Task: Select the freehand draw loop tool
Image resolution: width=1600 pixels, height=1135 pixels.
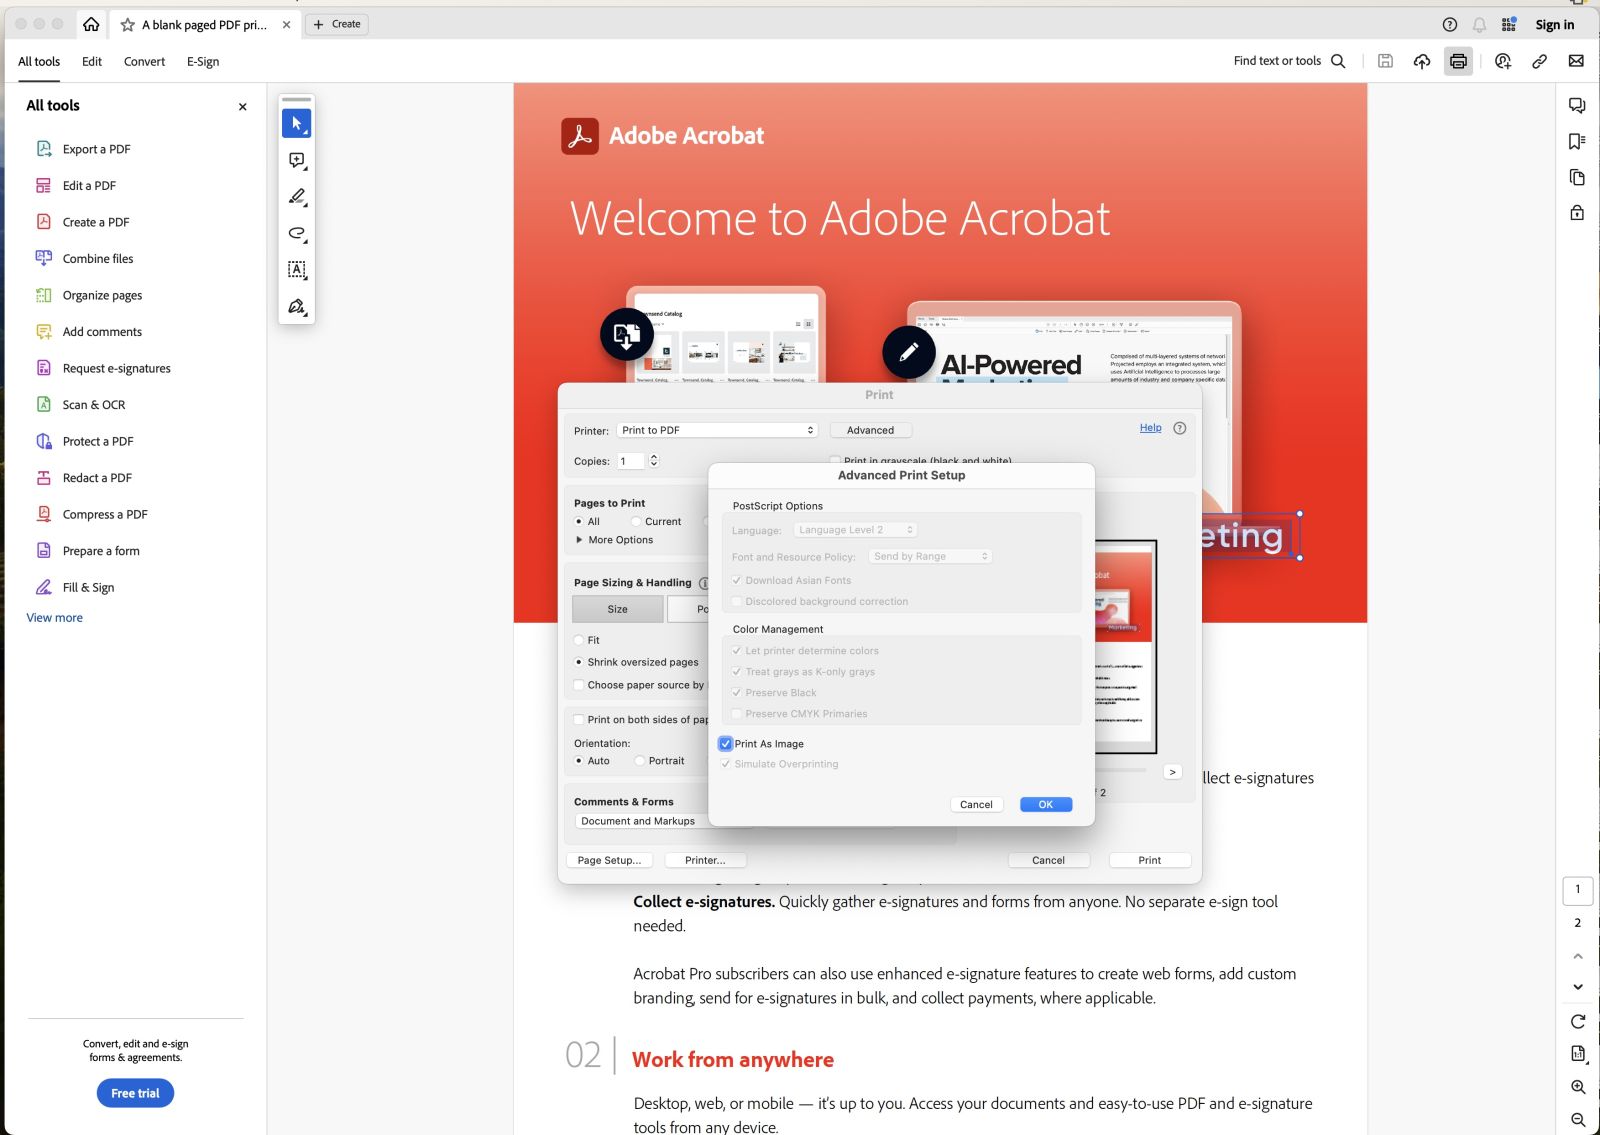Action: pyautogui.click(x=297, y=233)
